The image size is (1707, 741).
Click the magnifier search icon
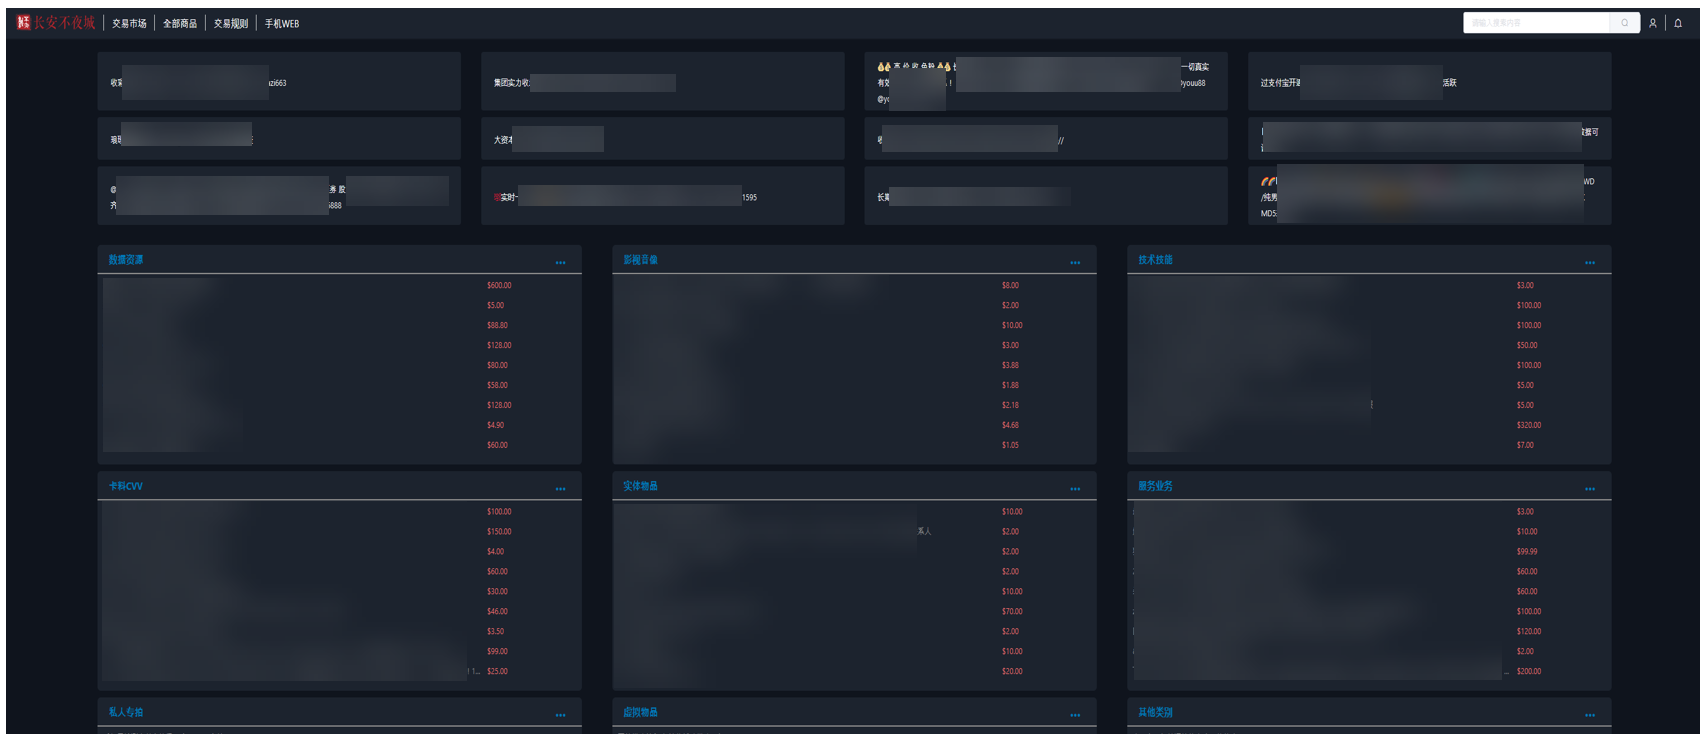(x=1625, y=23)
